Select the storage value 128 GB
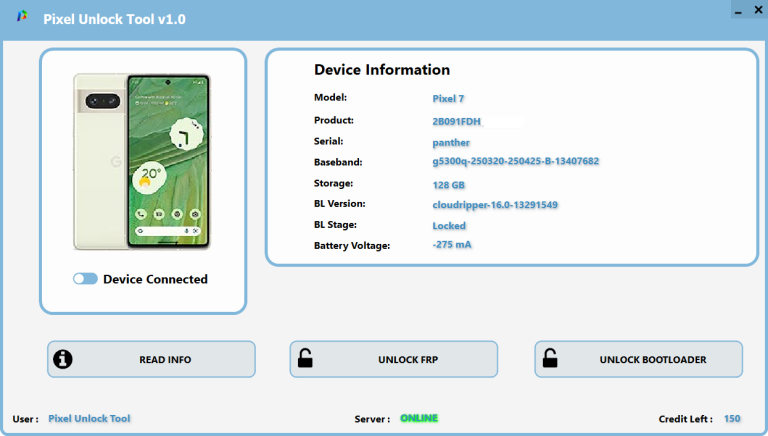Image resolution: width=768 pixels, height=436 pixels. tap(449, 185)
